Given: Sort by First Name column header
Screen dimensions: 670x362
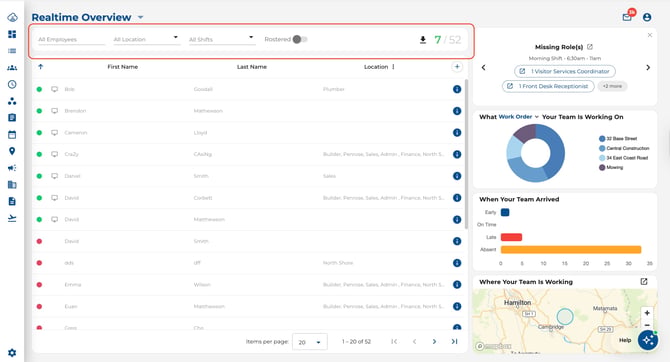Looking at the screenshot, I should 123,67.
